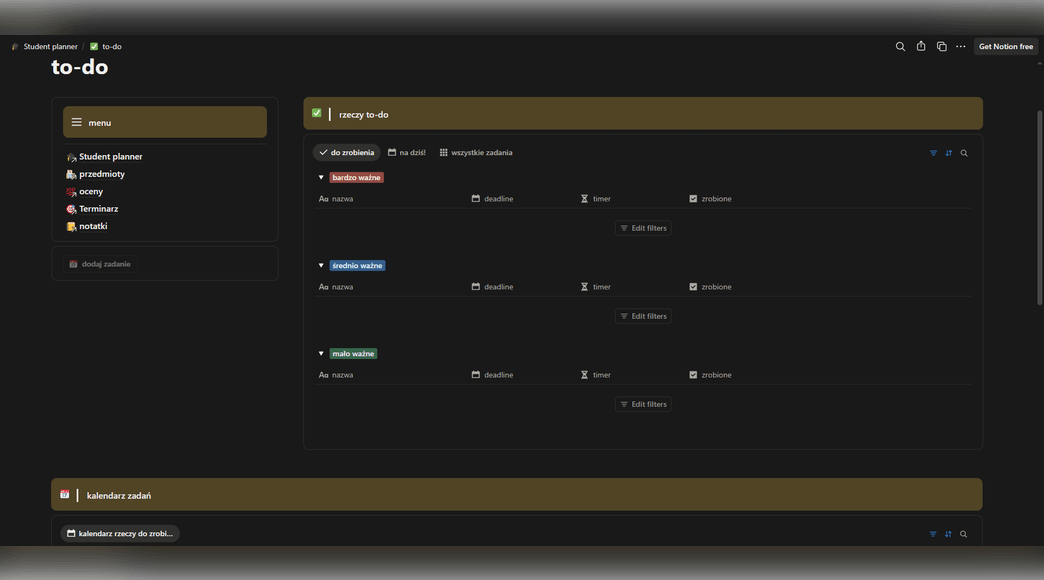Click timer column header under mało ważne

point(595,375)
